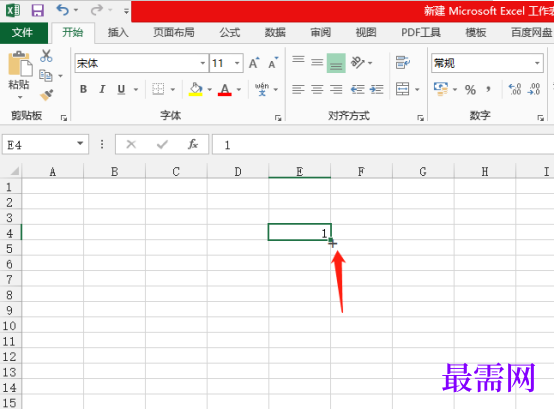Apply comma thousands separator style
554x409 pixels.
click(x=488, y=89)
